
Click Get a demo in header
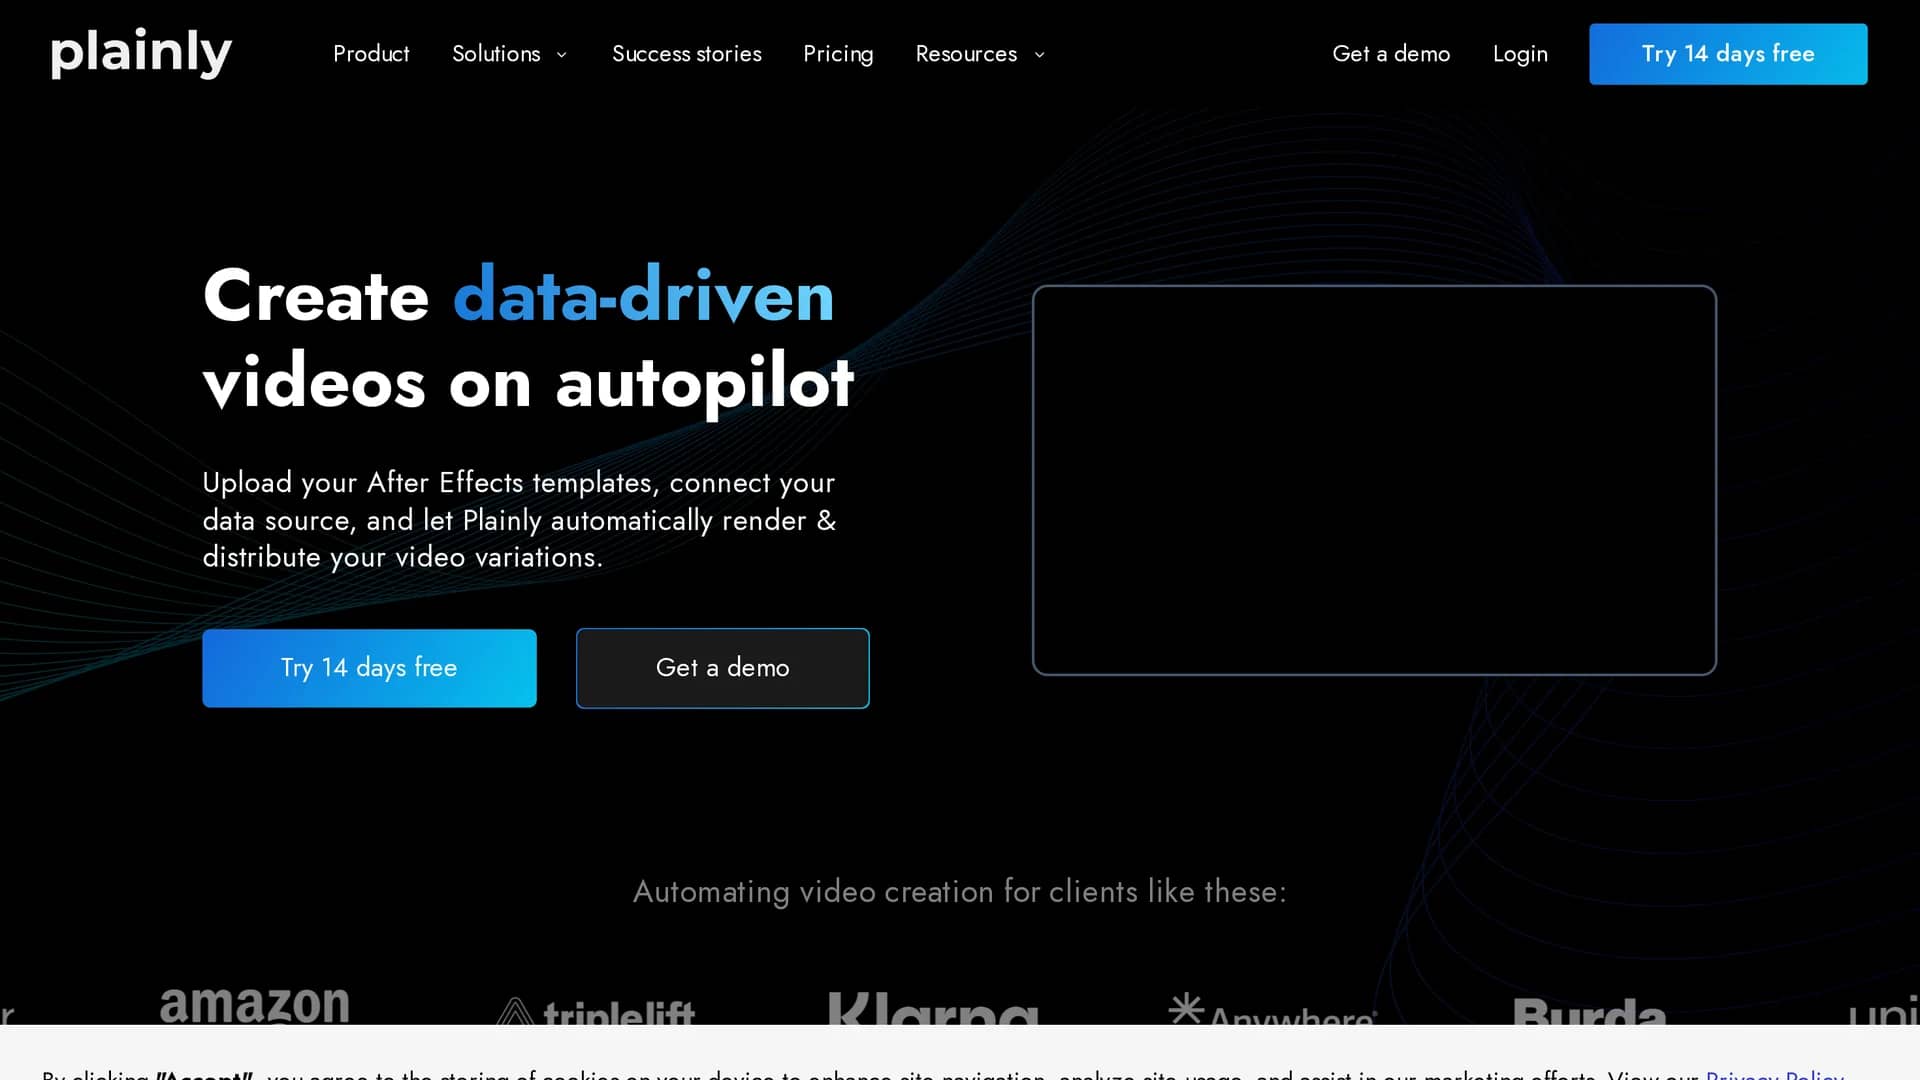click(1391, 54)
